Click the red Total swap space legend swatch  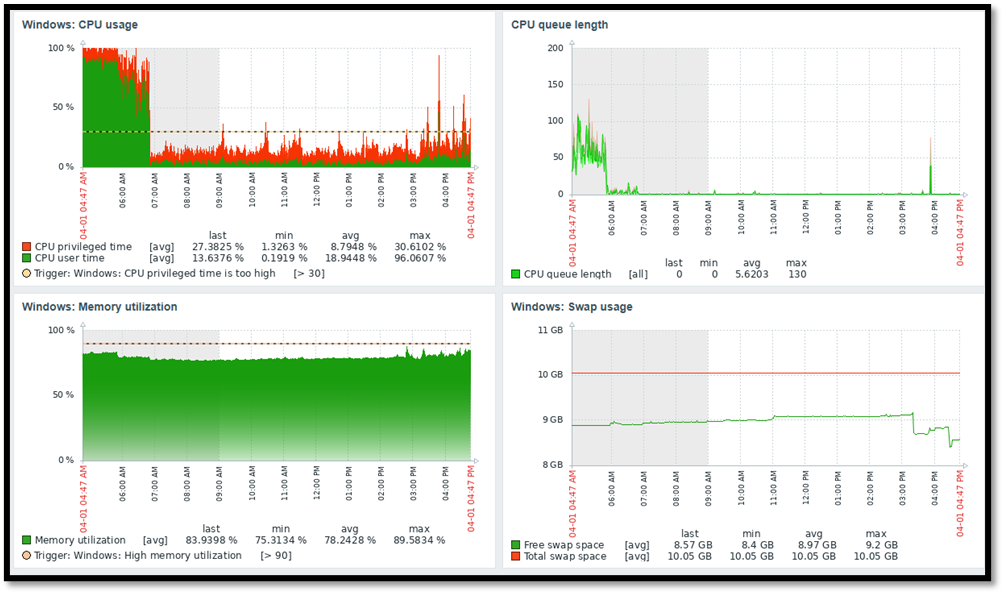tap(516, 557)
